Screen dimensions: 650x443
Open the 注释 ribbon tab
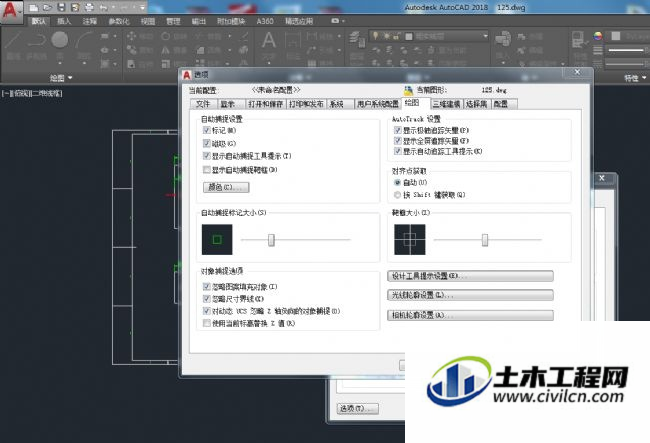tap(90, 21)
